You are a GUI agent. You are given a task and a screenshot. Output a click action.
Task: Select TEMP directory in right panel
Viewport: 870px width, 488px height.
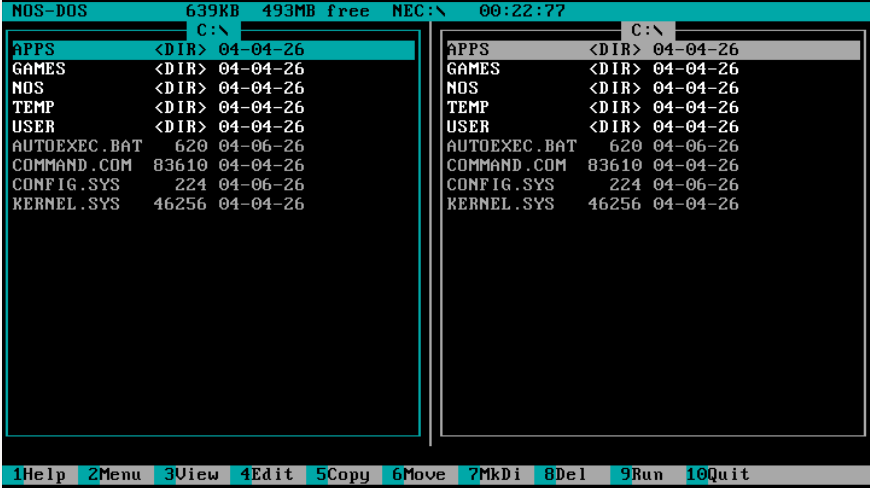pos(654,108)
